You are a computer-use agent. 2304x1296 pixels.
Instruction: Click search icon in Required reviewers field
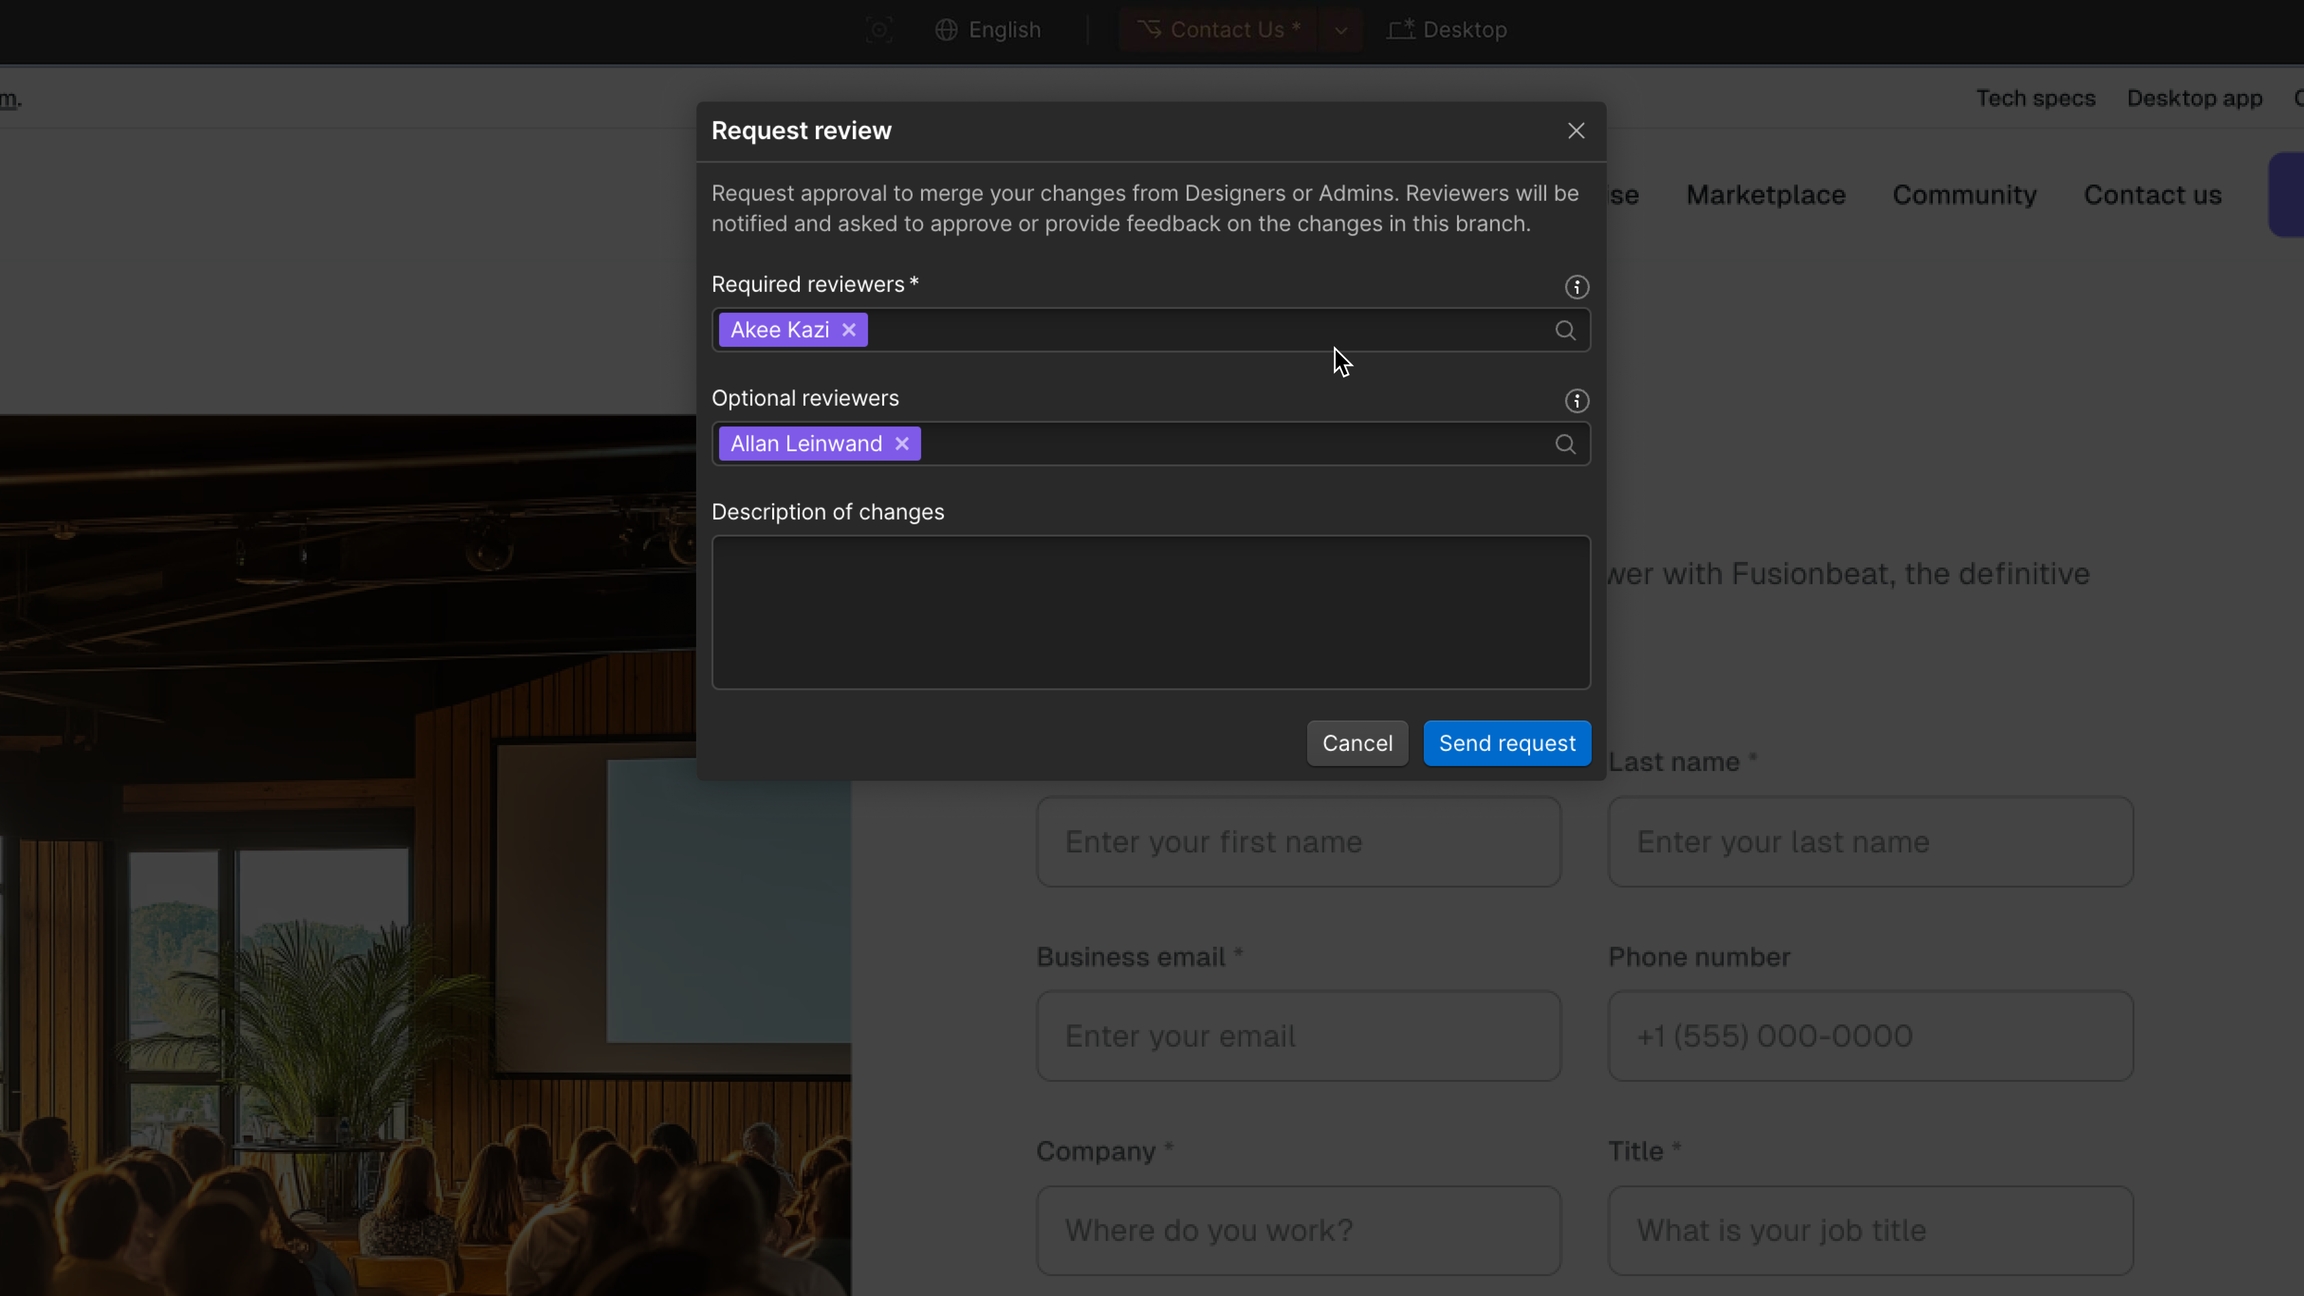coord(1565,330)
